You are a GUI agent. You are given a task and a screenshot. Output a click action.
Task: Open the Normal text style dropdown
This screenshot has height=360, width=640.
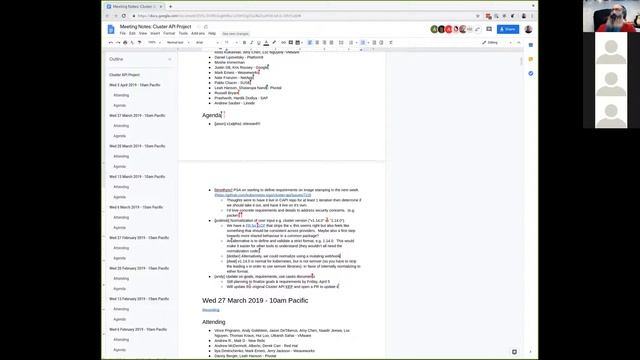[178, 42]
